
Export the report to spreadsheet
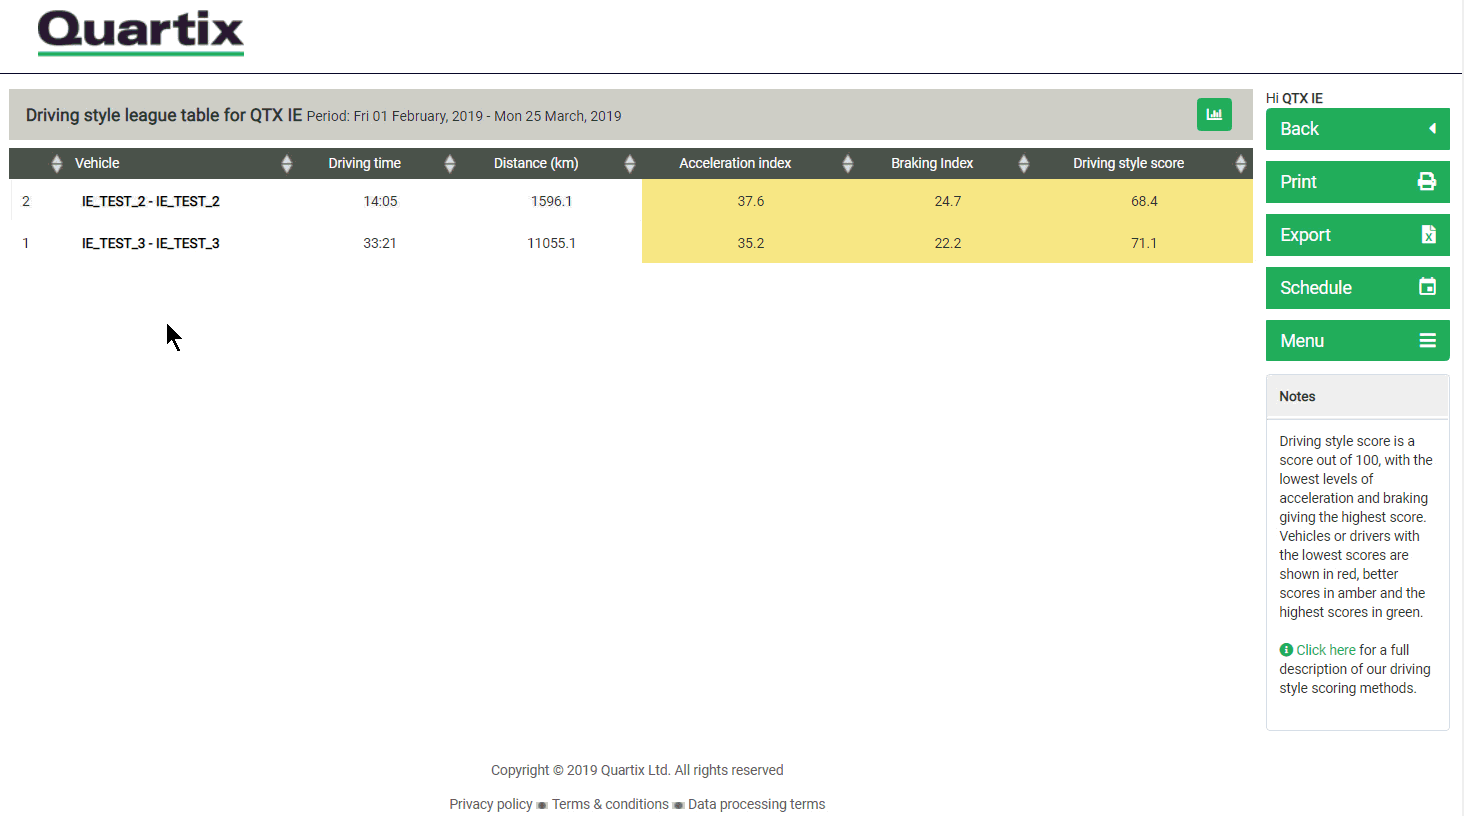pos(1357,235)
